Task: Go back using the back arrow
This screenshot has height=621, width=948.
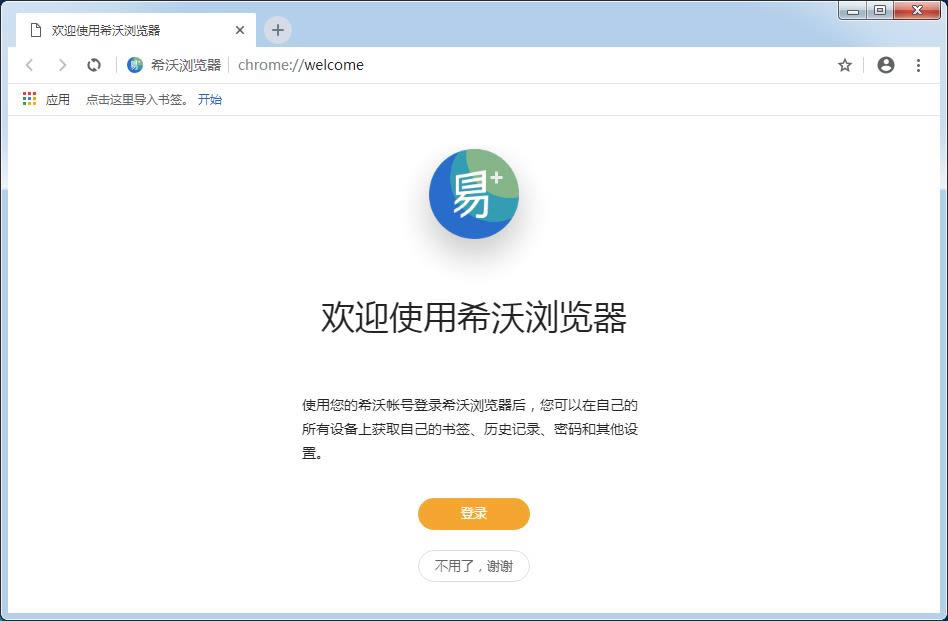Action: point(30,65)
